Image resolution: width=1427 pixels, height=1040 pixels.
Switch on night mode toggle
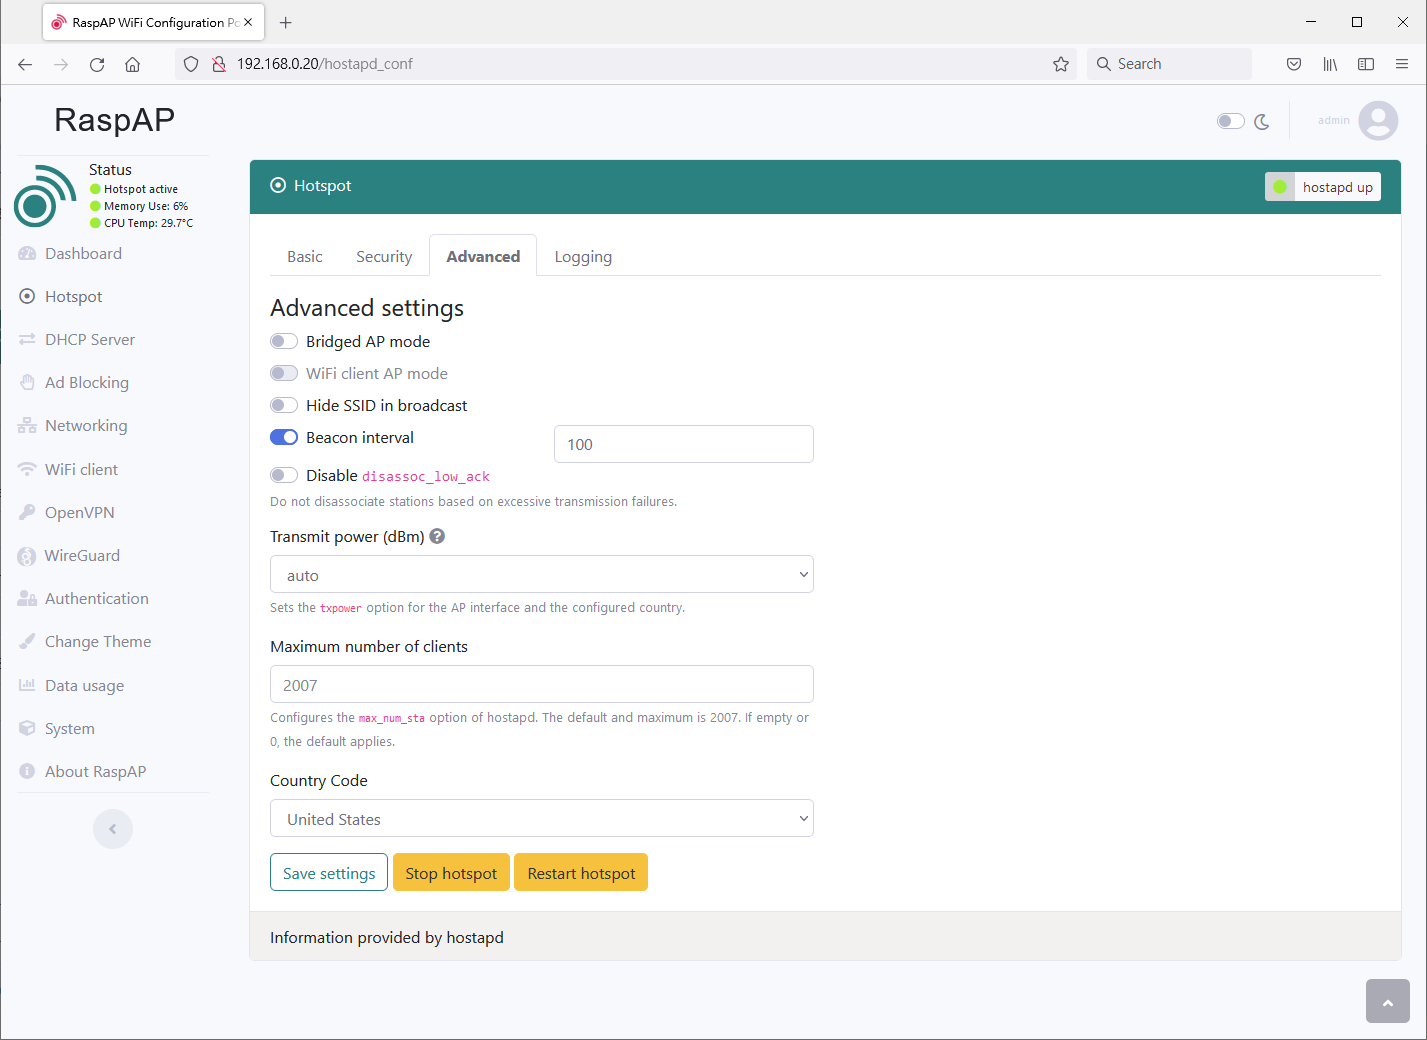(x=1231, y=121)
